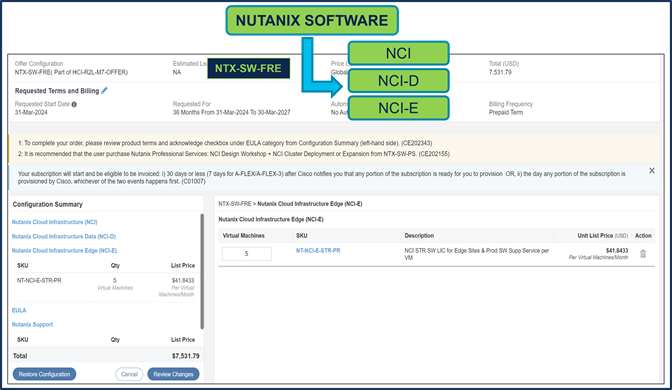Select the 36 Months requested-for text
672x390 pixels.
[x=231, y=113]
